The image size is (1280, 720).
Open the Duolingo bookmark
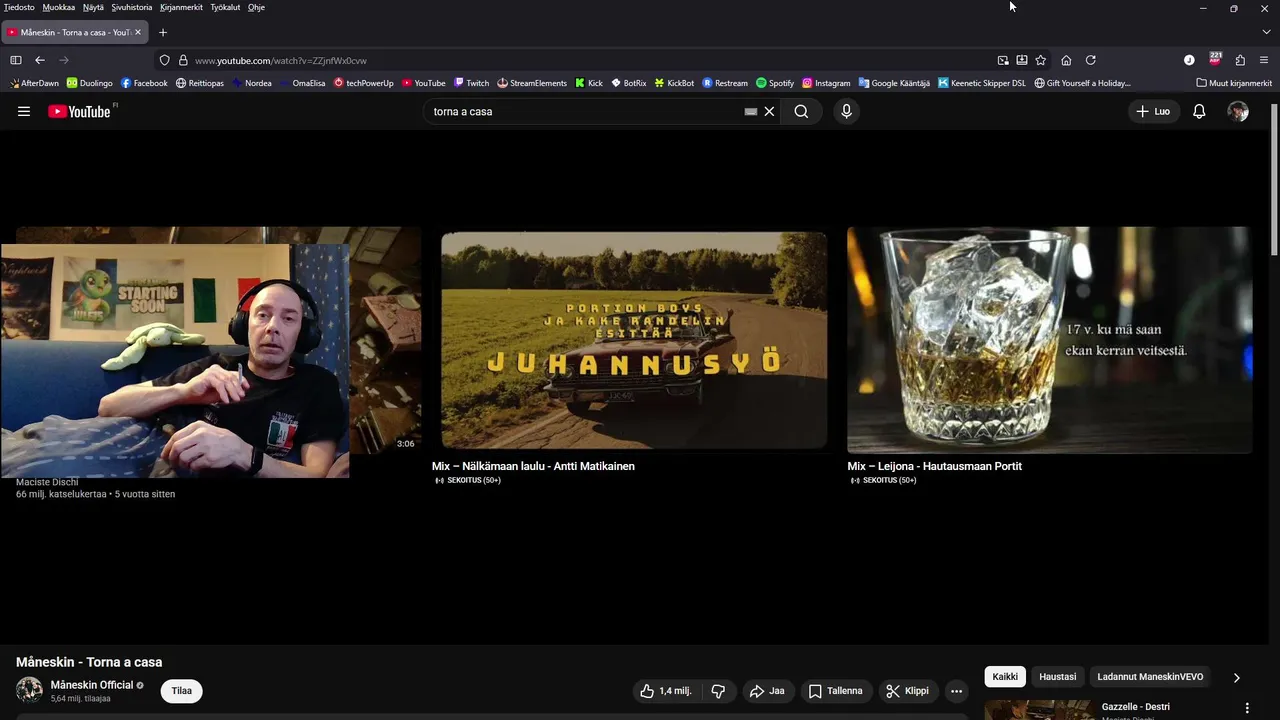point(89,83)
